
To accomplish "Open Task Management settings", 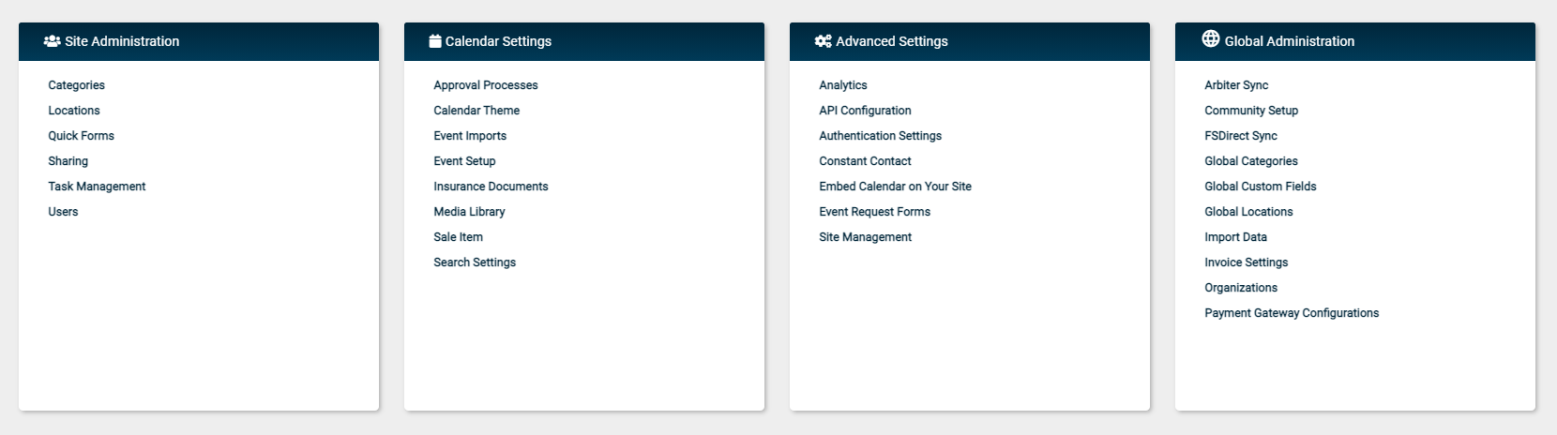I will coord(97,187).
